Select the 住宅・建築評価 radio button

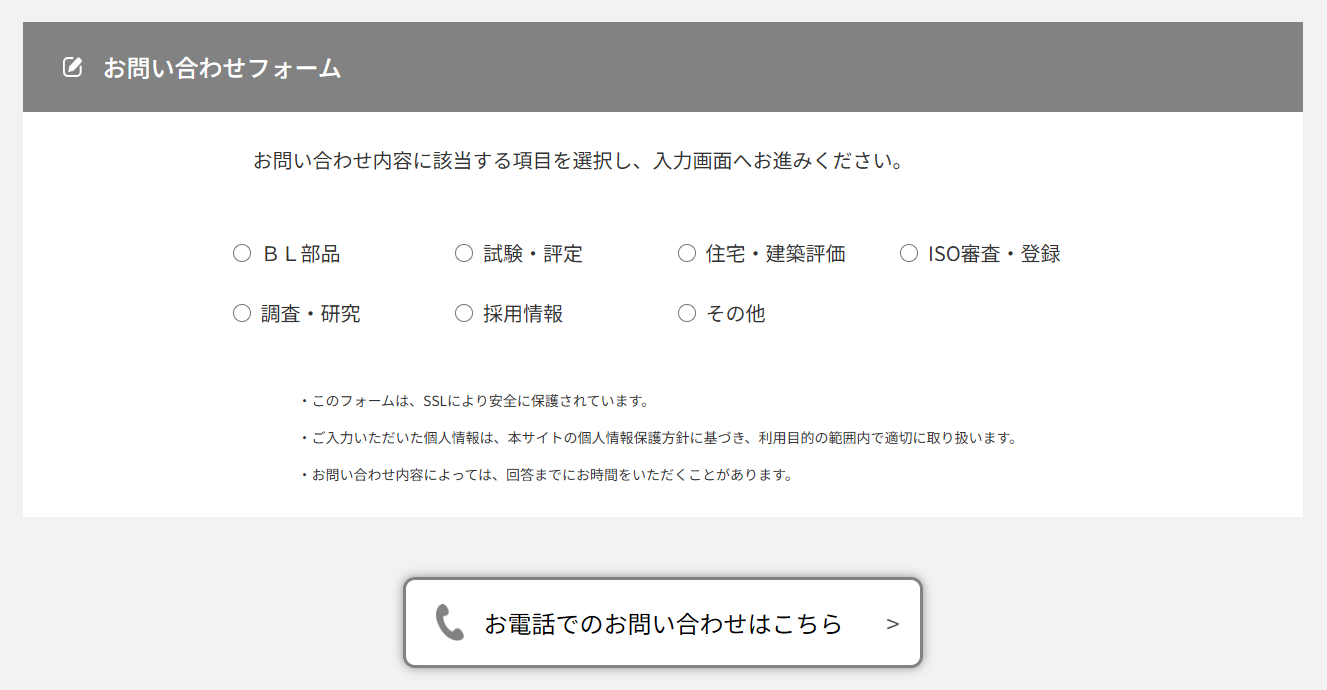(687, 254)
